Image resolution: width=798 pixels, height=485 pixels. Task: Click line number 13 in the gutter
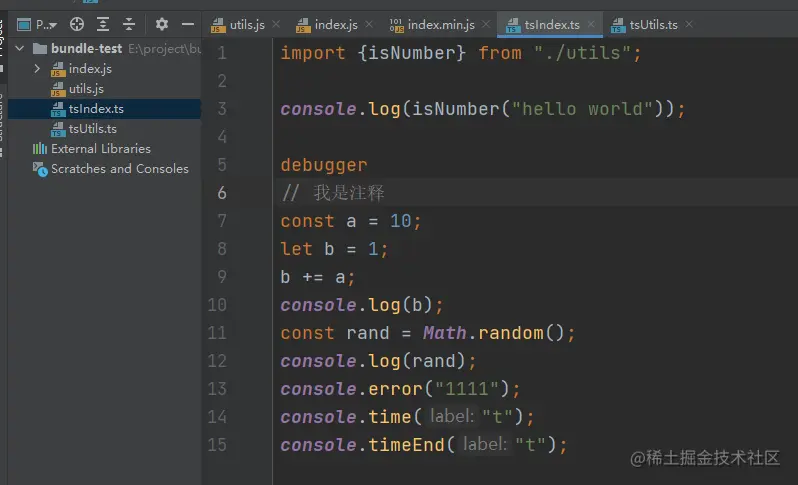coord(217,389)
